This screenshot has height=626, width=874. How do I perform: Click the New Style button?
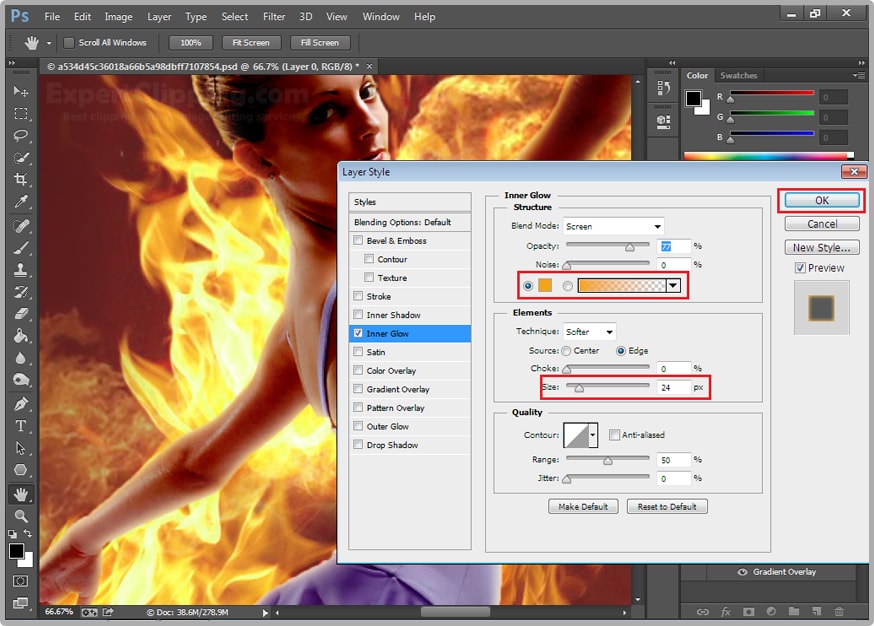click(821, 247)
